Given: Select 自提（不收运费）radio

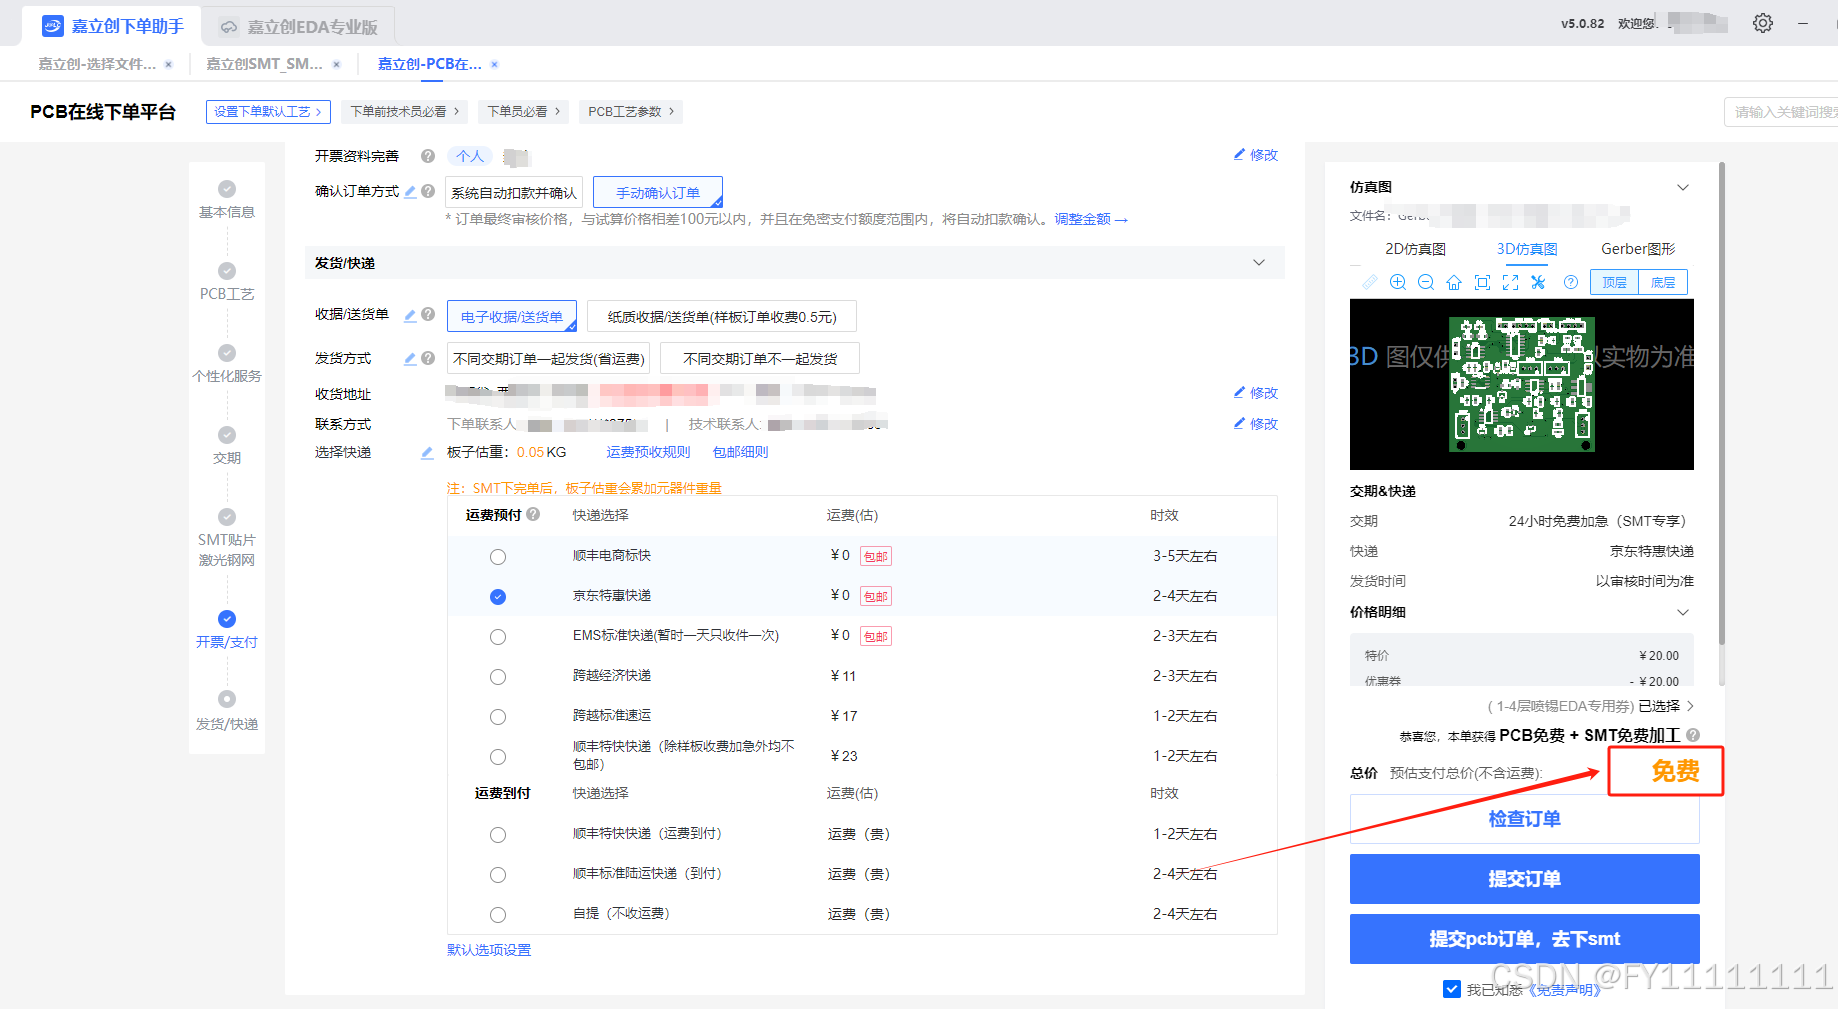Looking at the screenshot, I should (498, 915).
